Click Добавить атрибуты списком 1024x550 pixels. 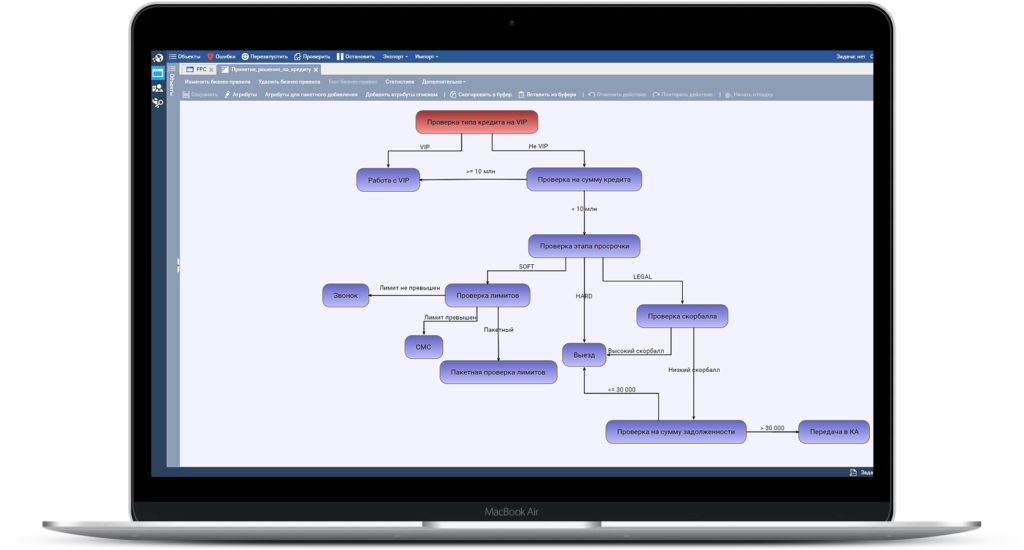(402, 95)
